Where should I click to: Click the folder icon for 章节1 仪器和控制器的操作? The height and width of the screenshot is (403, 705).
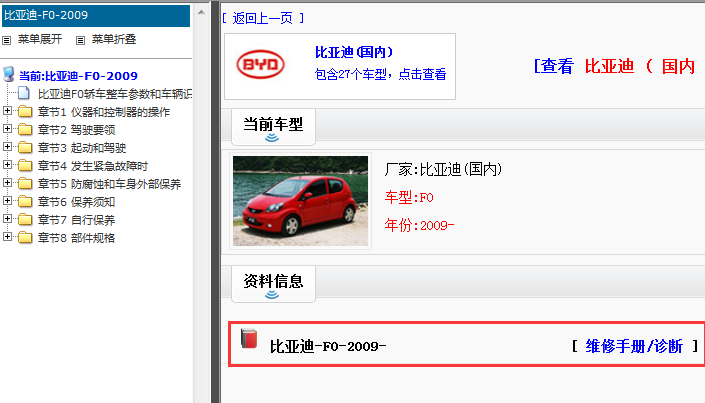(x=25, y=111)
